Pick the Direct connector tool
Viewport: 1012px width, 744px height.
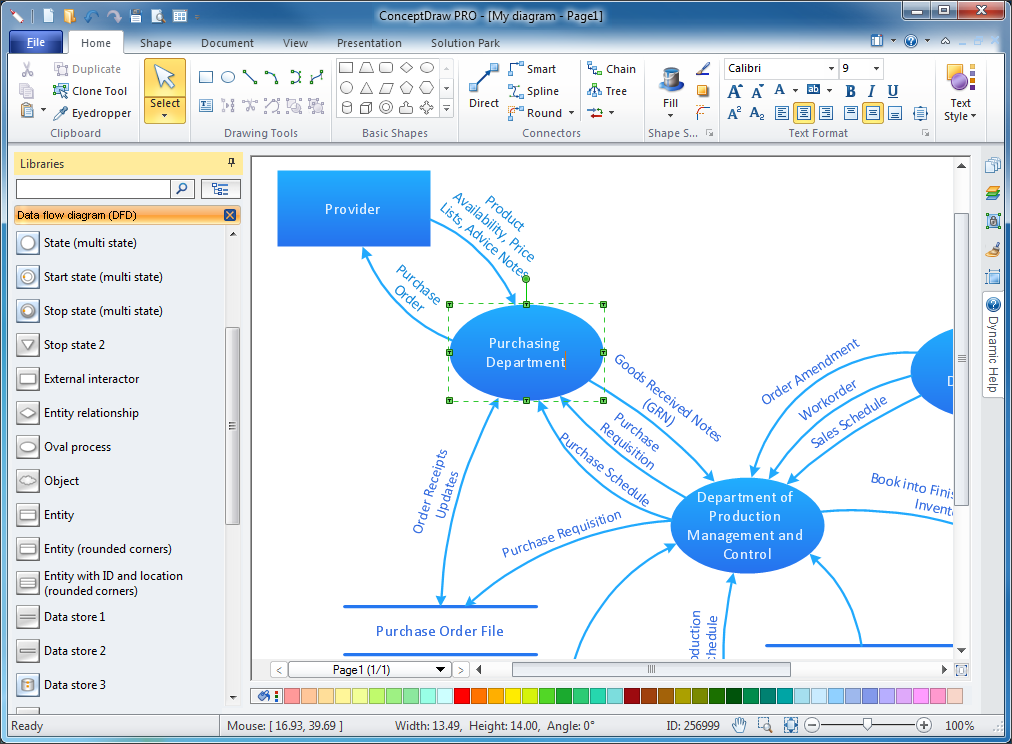tap(484, 86)
